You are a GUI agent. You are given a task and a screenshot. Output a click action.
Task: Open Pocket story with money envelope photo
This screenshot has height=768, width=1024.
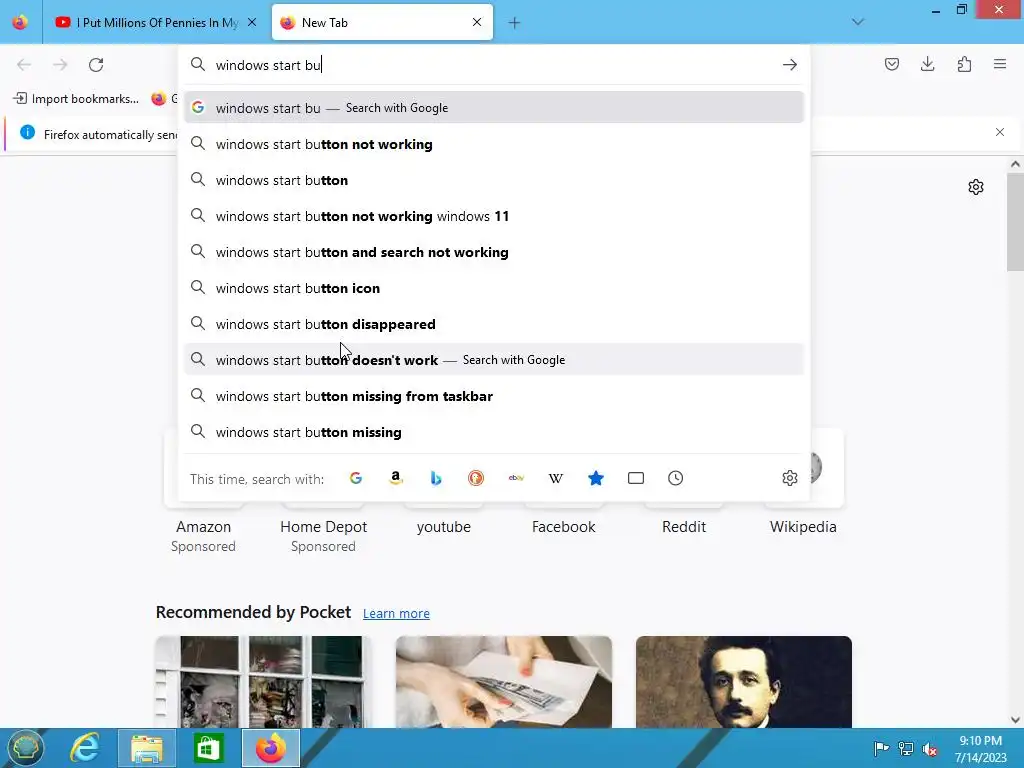coord(504,682)
